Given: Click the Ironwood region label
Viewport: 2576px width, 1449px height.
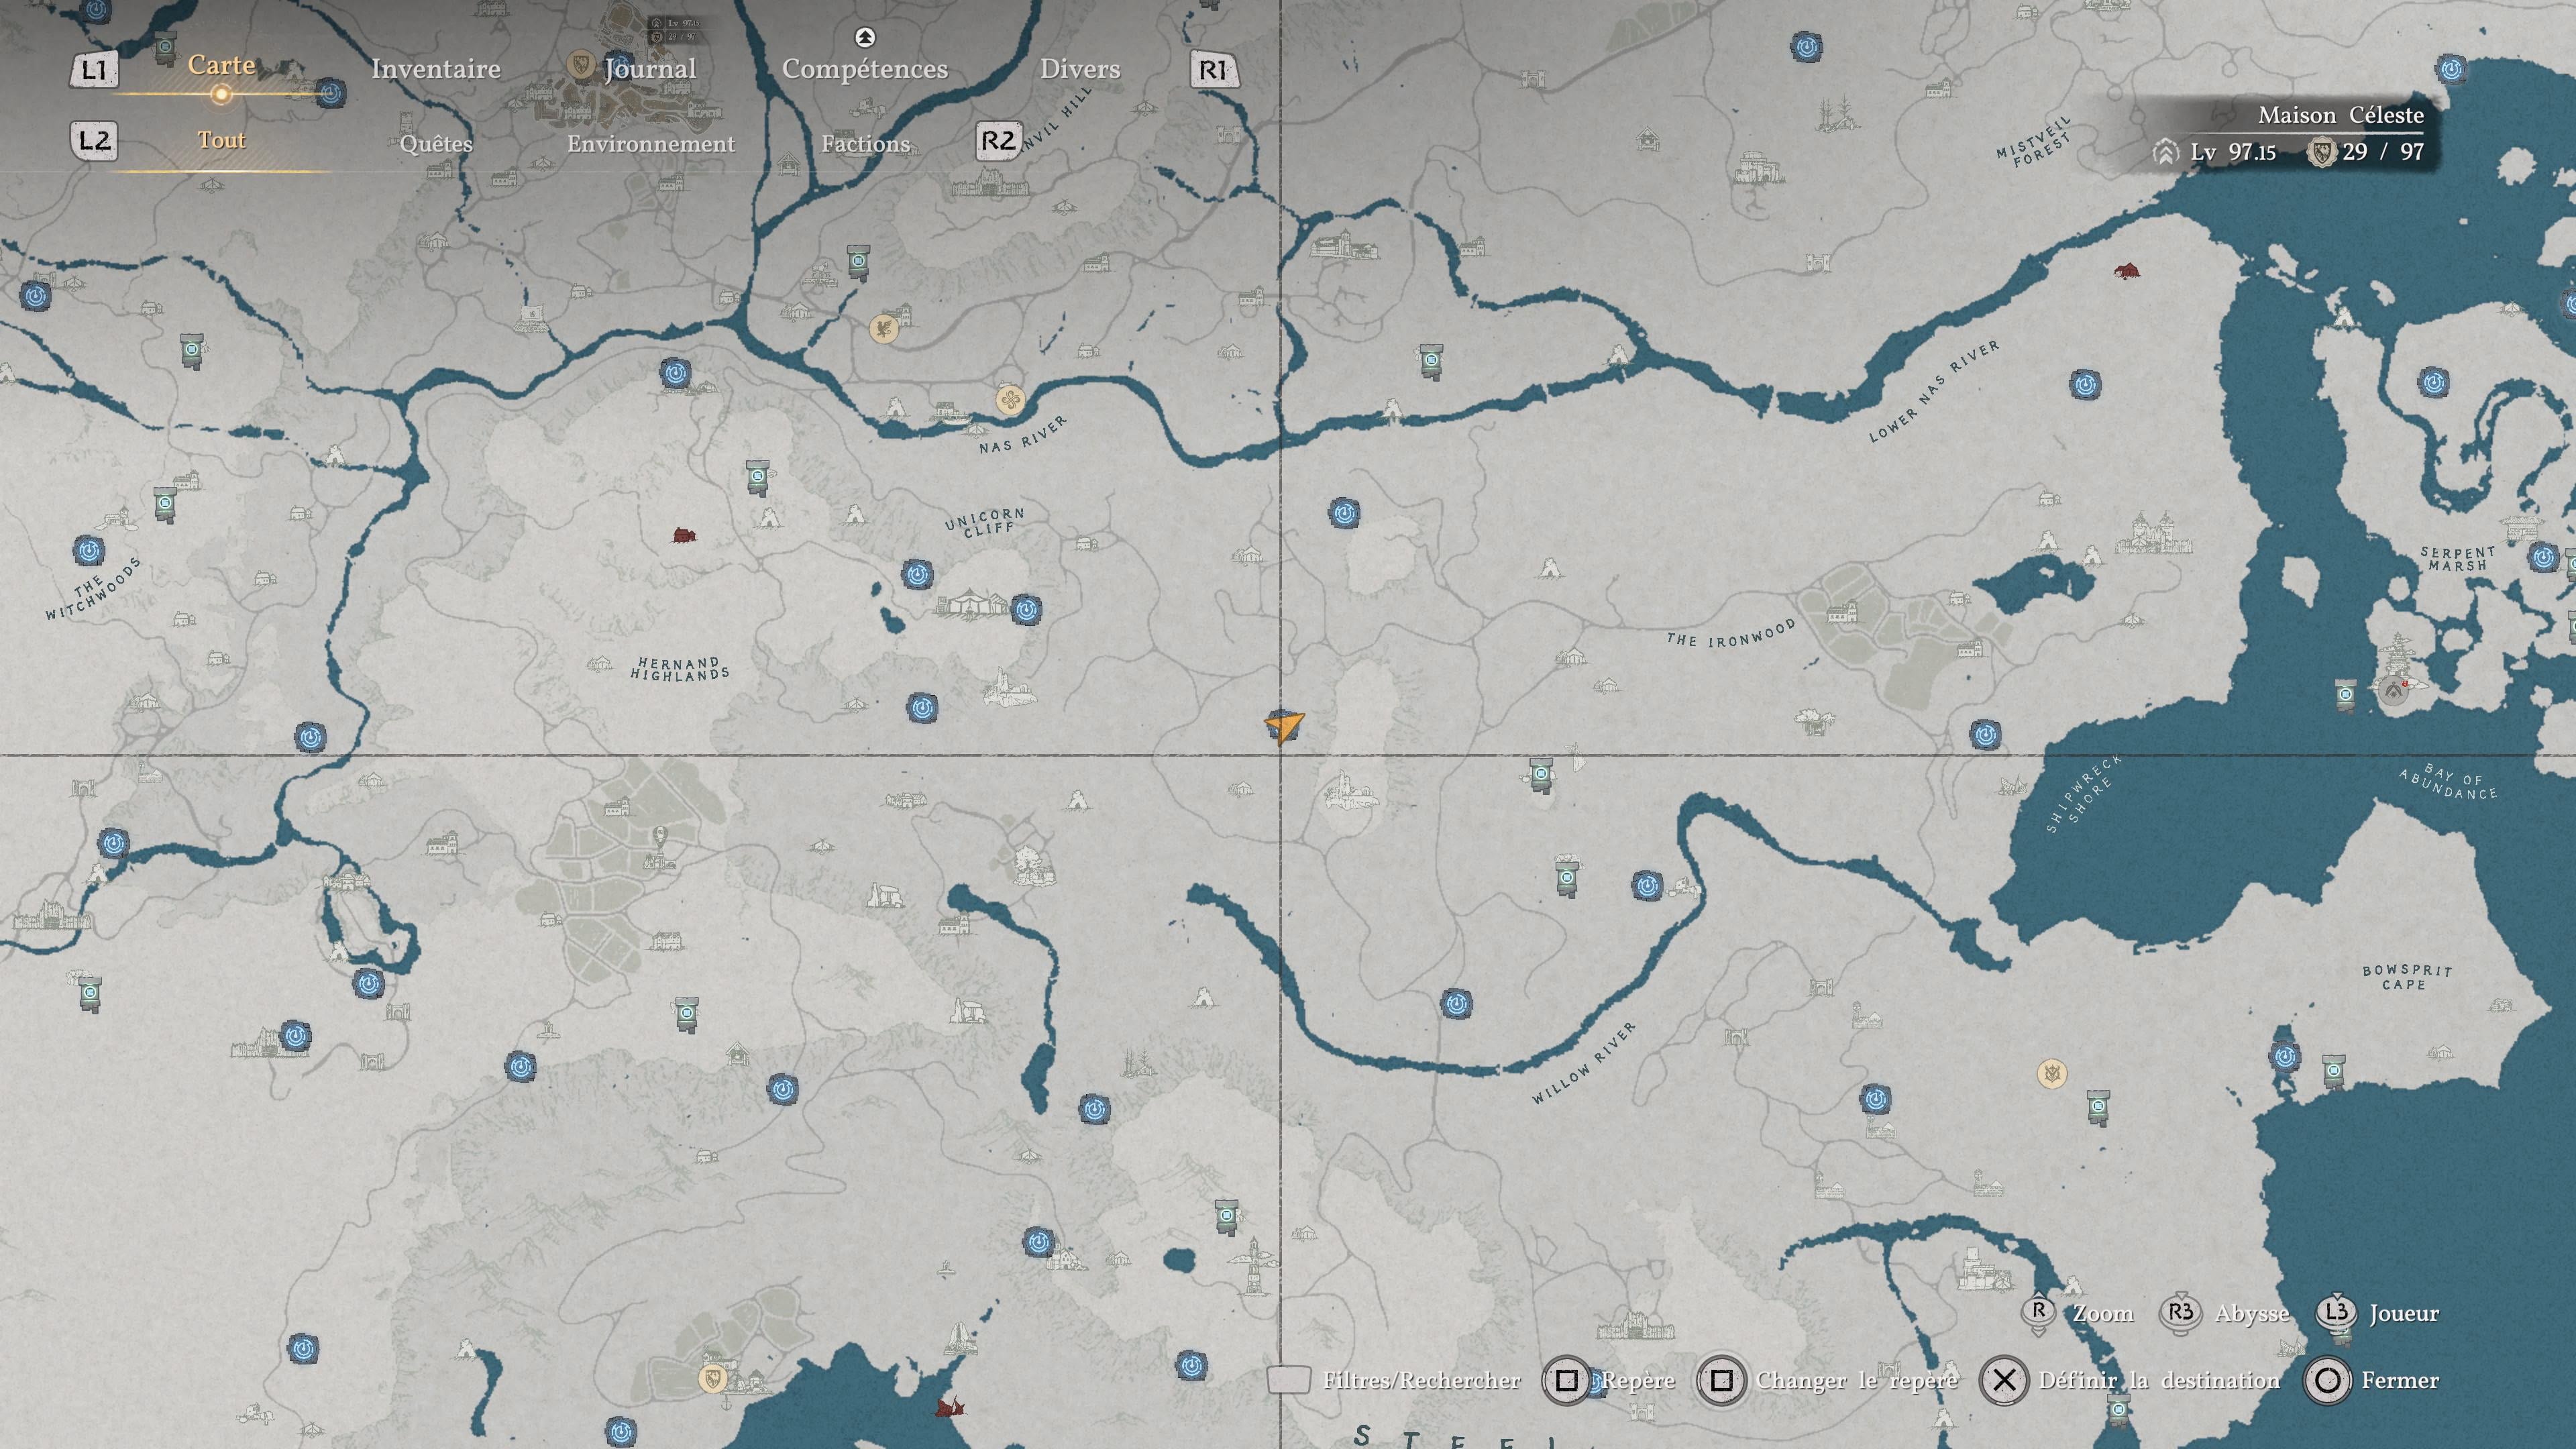Looking at the screenshot, I should tap(1731, 634).
